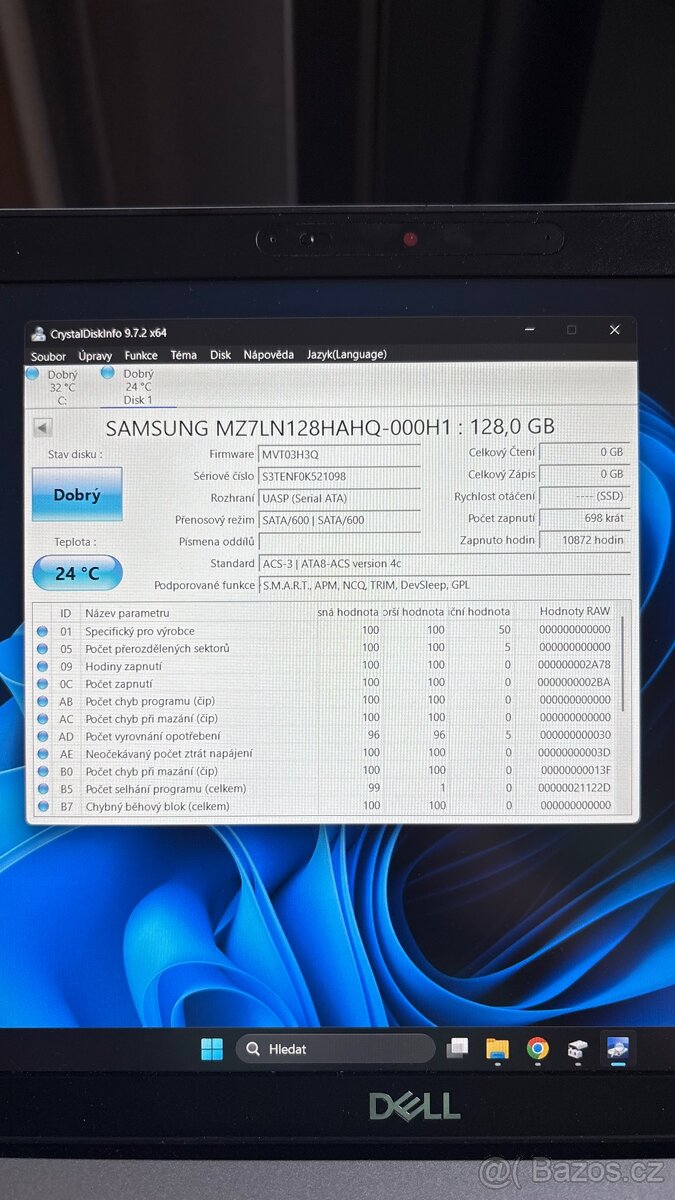Click the Standard field ACS-3
This screenshot has width=675, height=1200.
click(444, 564)
